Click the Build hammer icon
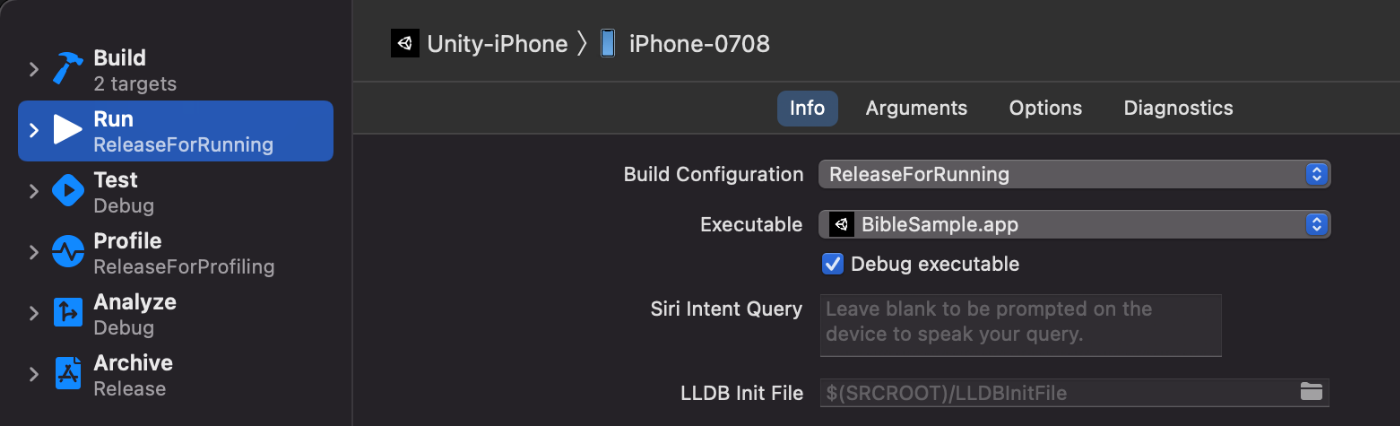The width and height of the screenshot is (1400, 426). 68,70
